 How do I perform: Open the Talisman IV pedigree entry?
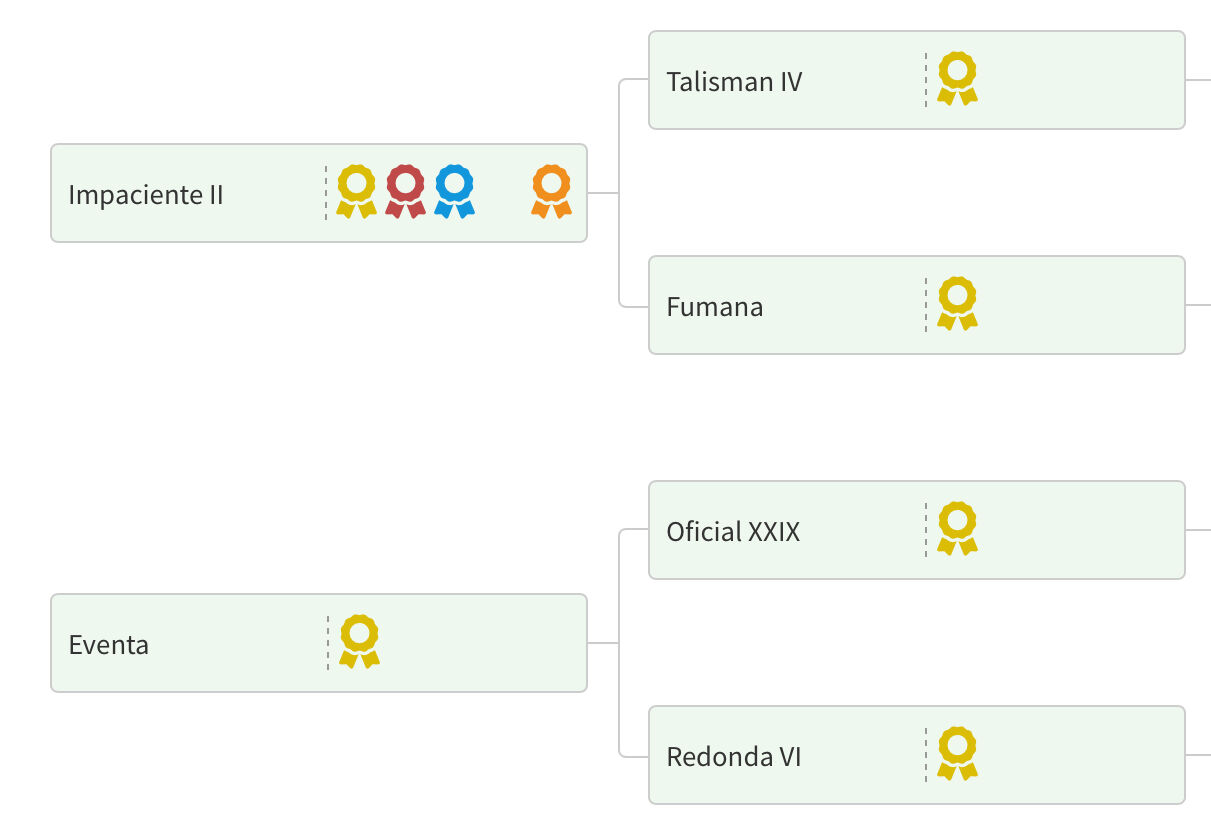click(734, 82)
